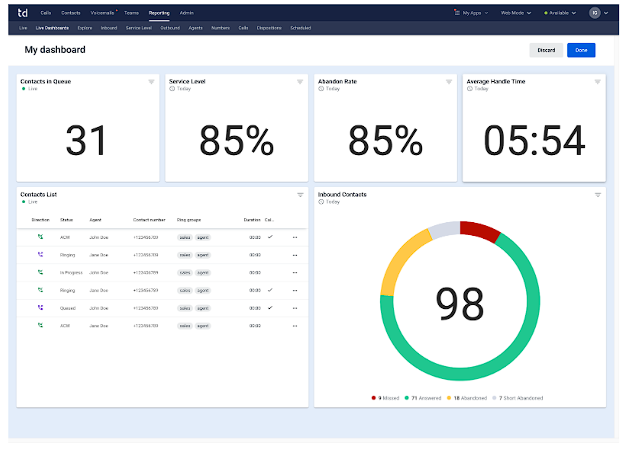The width and height of the screenshot is (623, 452).
Task: Open filter on Inbound Contacts widget
Action: point(597,195)
